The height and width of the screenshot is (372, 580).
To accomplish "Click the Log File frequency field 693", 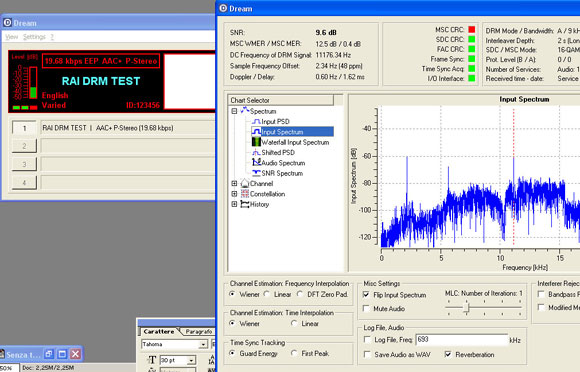I will point(462,339).
